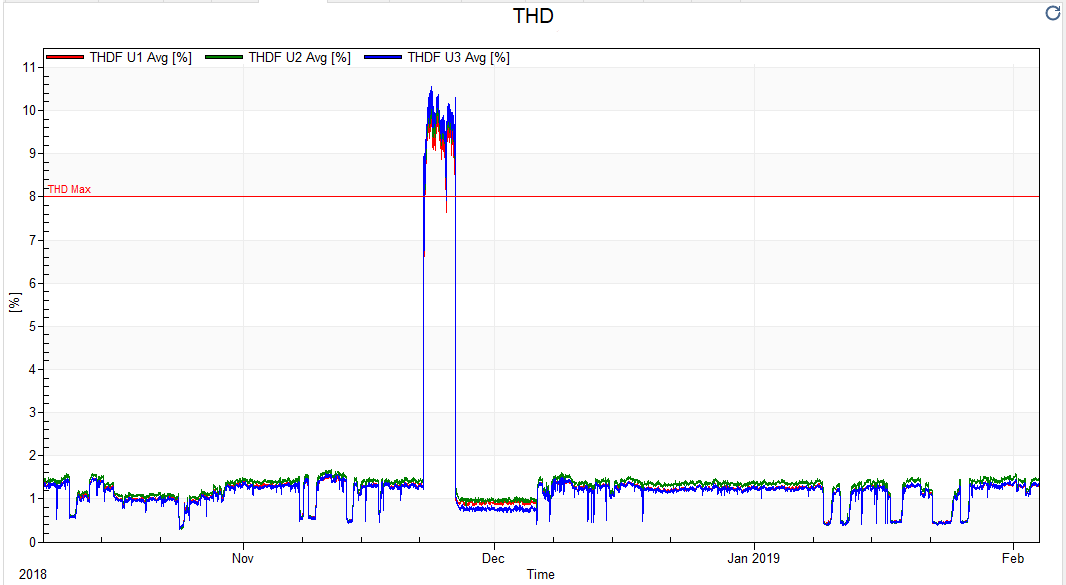The image size is (1066, 585).
Task: Click the 5 value on y-axis
Action: pos(33,326)
